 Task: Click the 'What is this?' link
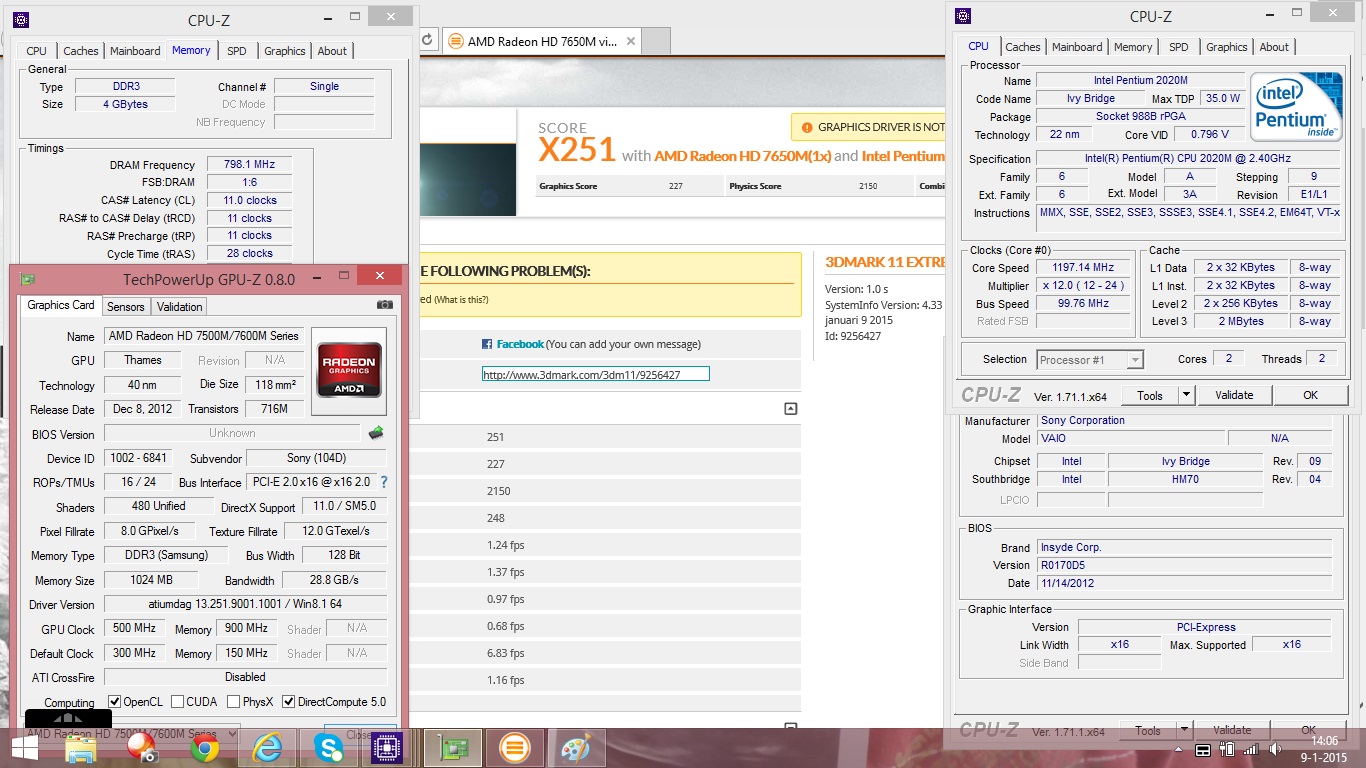(462, 300)
